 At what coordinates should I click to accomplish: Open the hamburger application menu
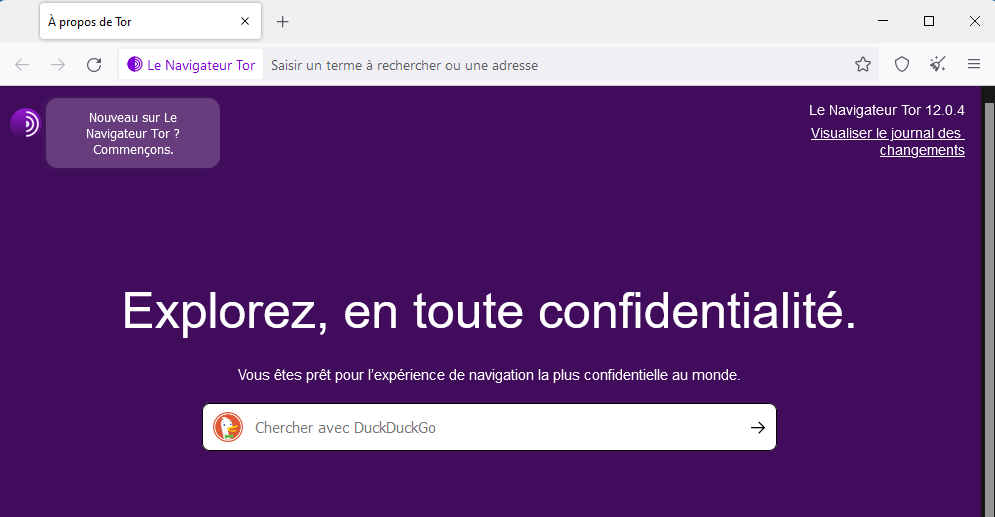974,64
